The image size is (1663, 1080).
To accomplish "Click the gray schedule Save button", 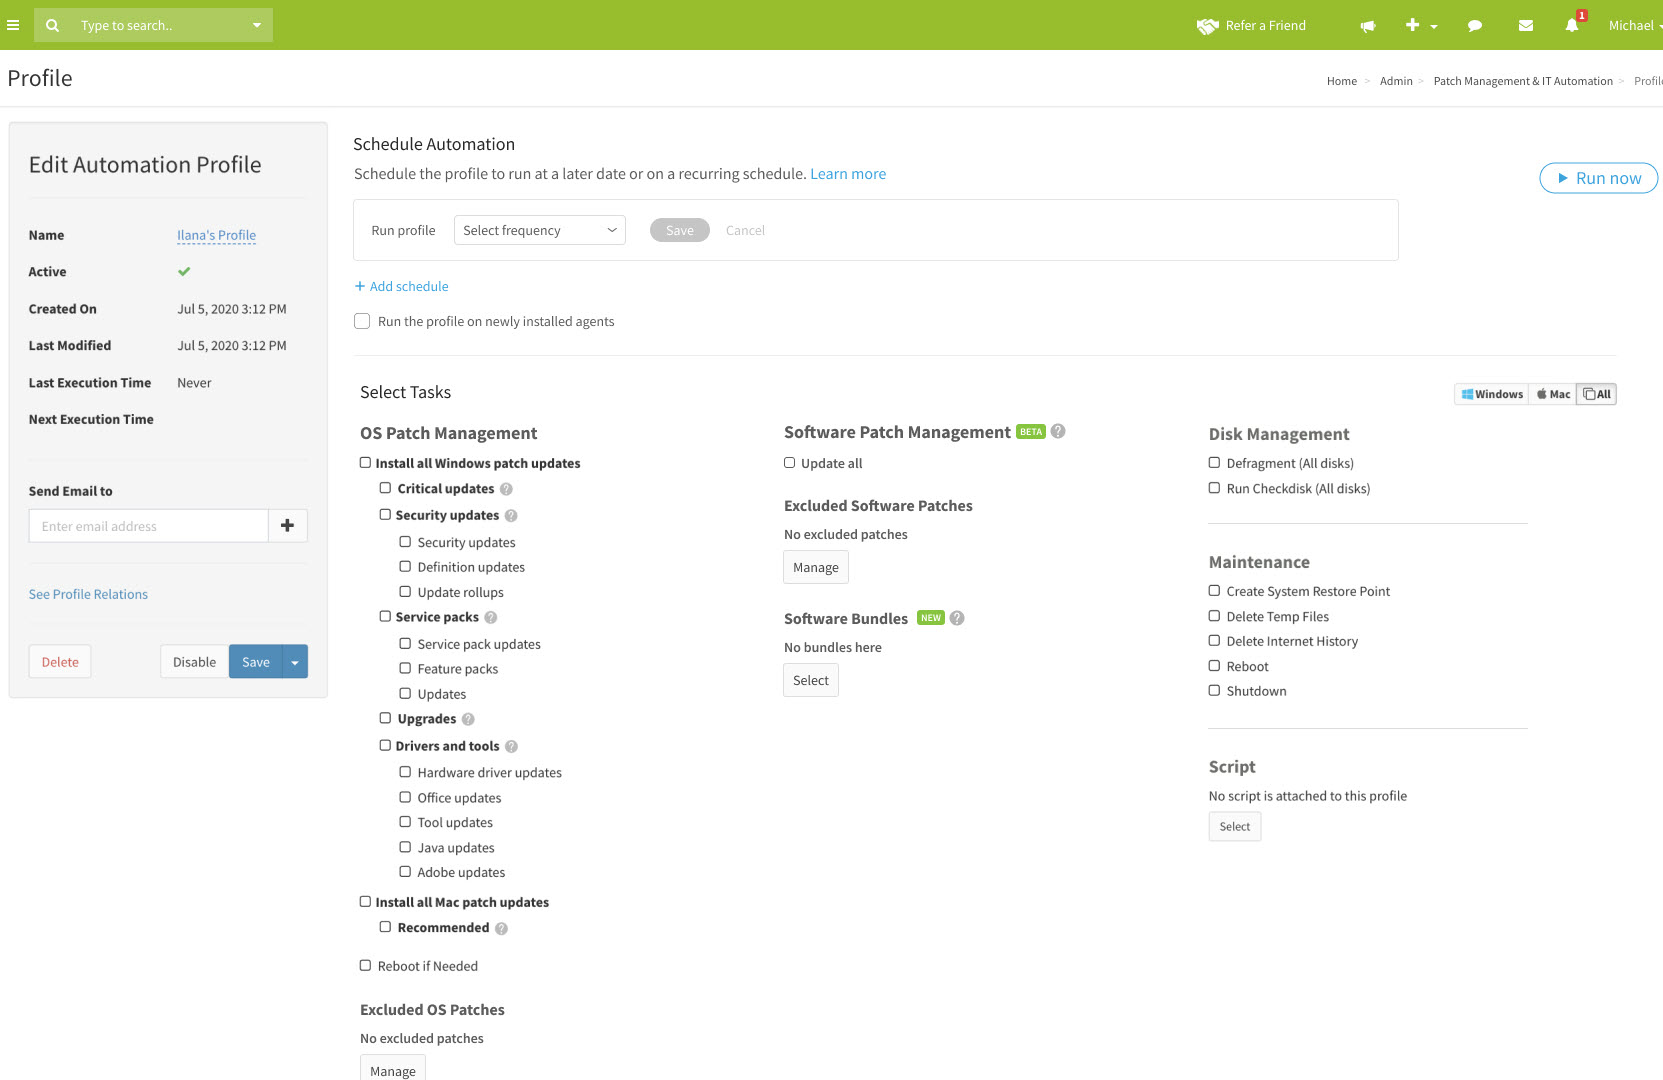I will point(680,230).
